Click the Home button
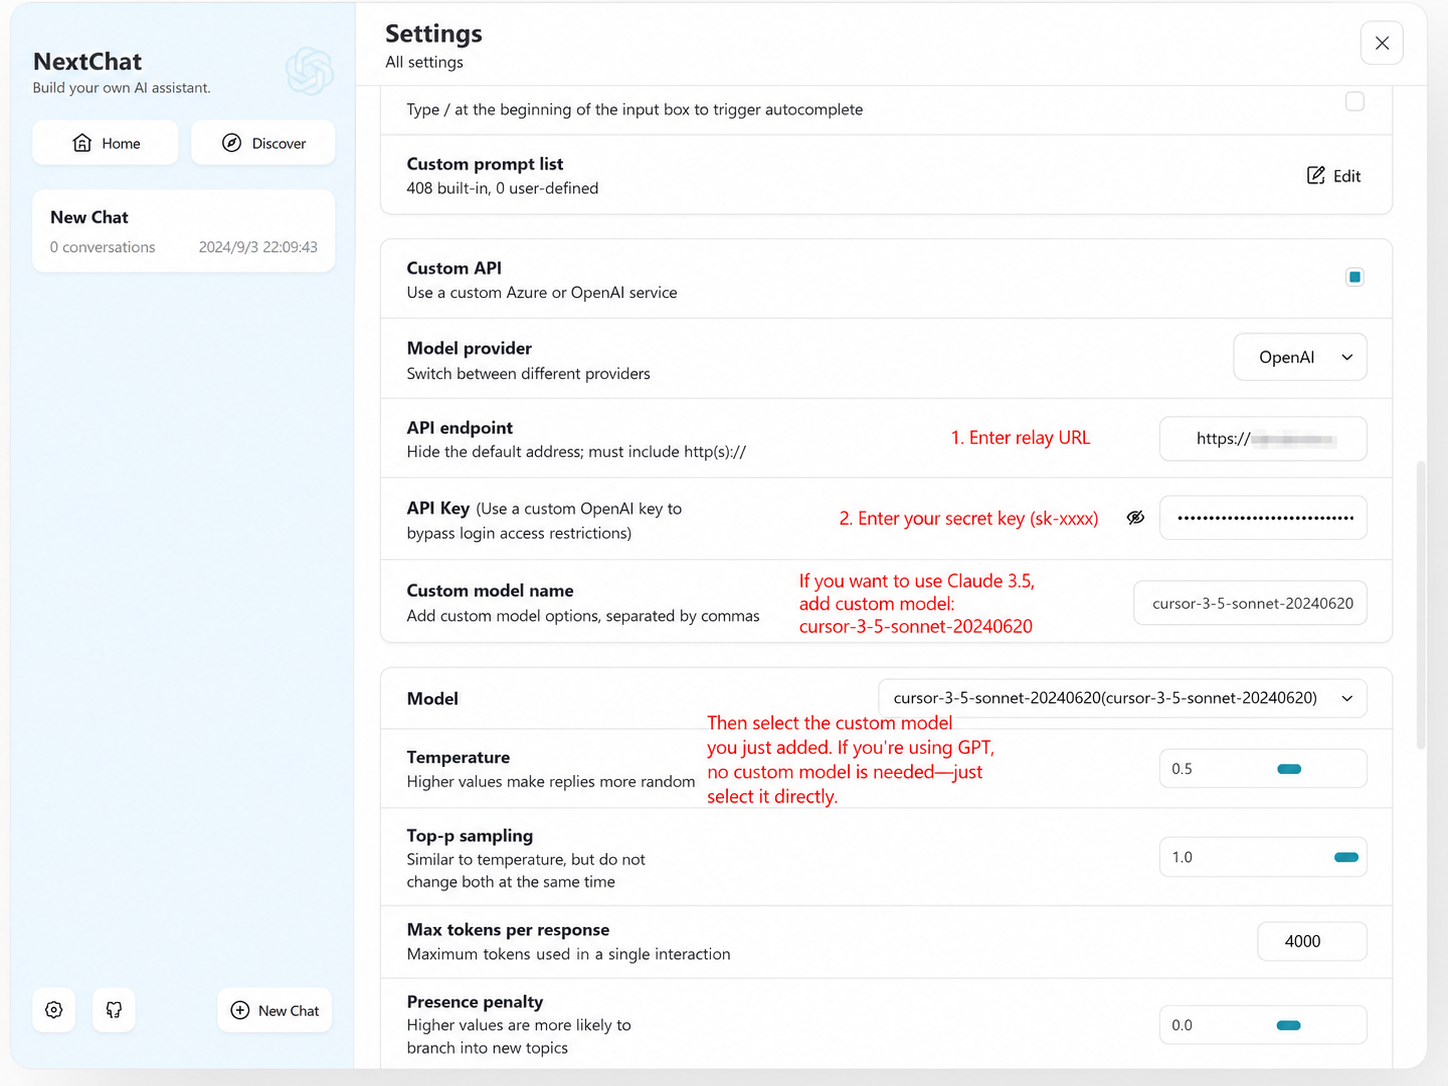This screenshot has width=1448, height=1086. (105, 143)
